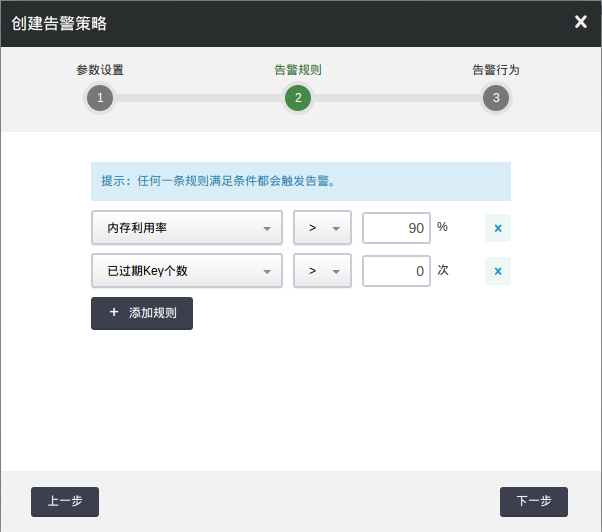
Task: Expand the operator dropdown for 内存利用率 rule
Action: [x=322, y=228]
